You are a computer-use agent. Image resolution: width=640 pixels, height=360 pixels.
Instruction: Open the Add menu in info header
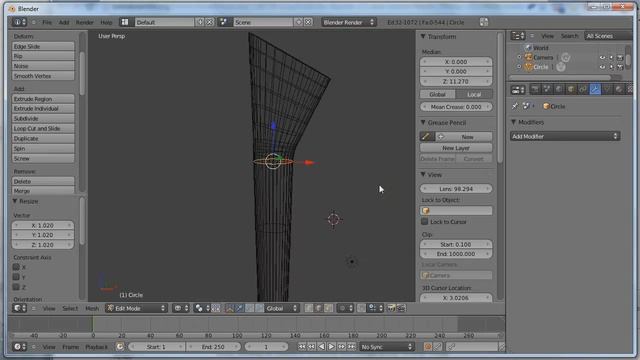[64, 22]
